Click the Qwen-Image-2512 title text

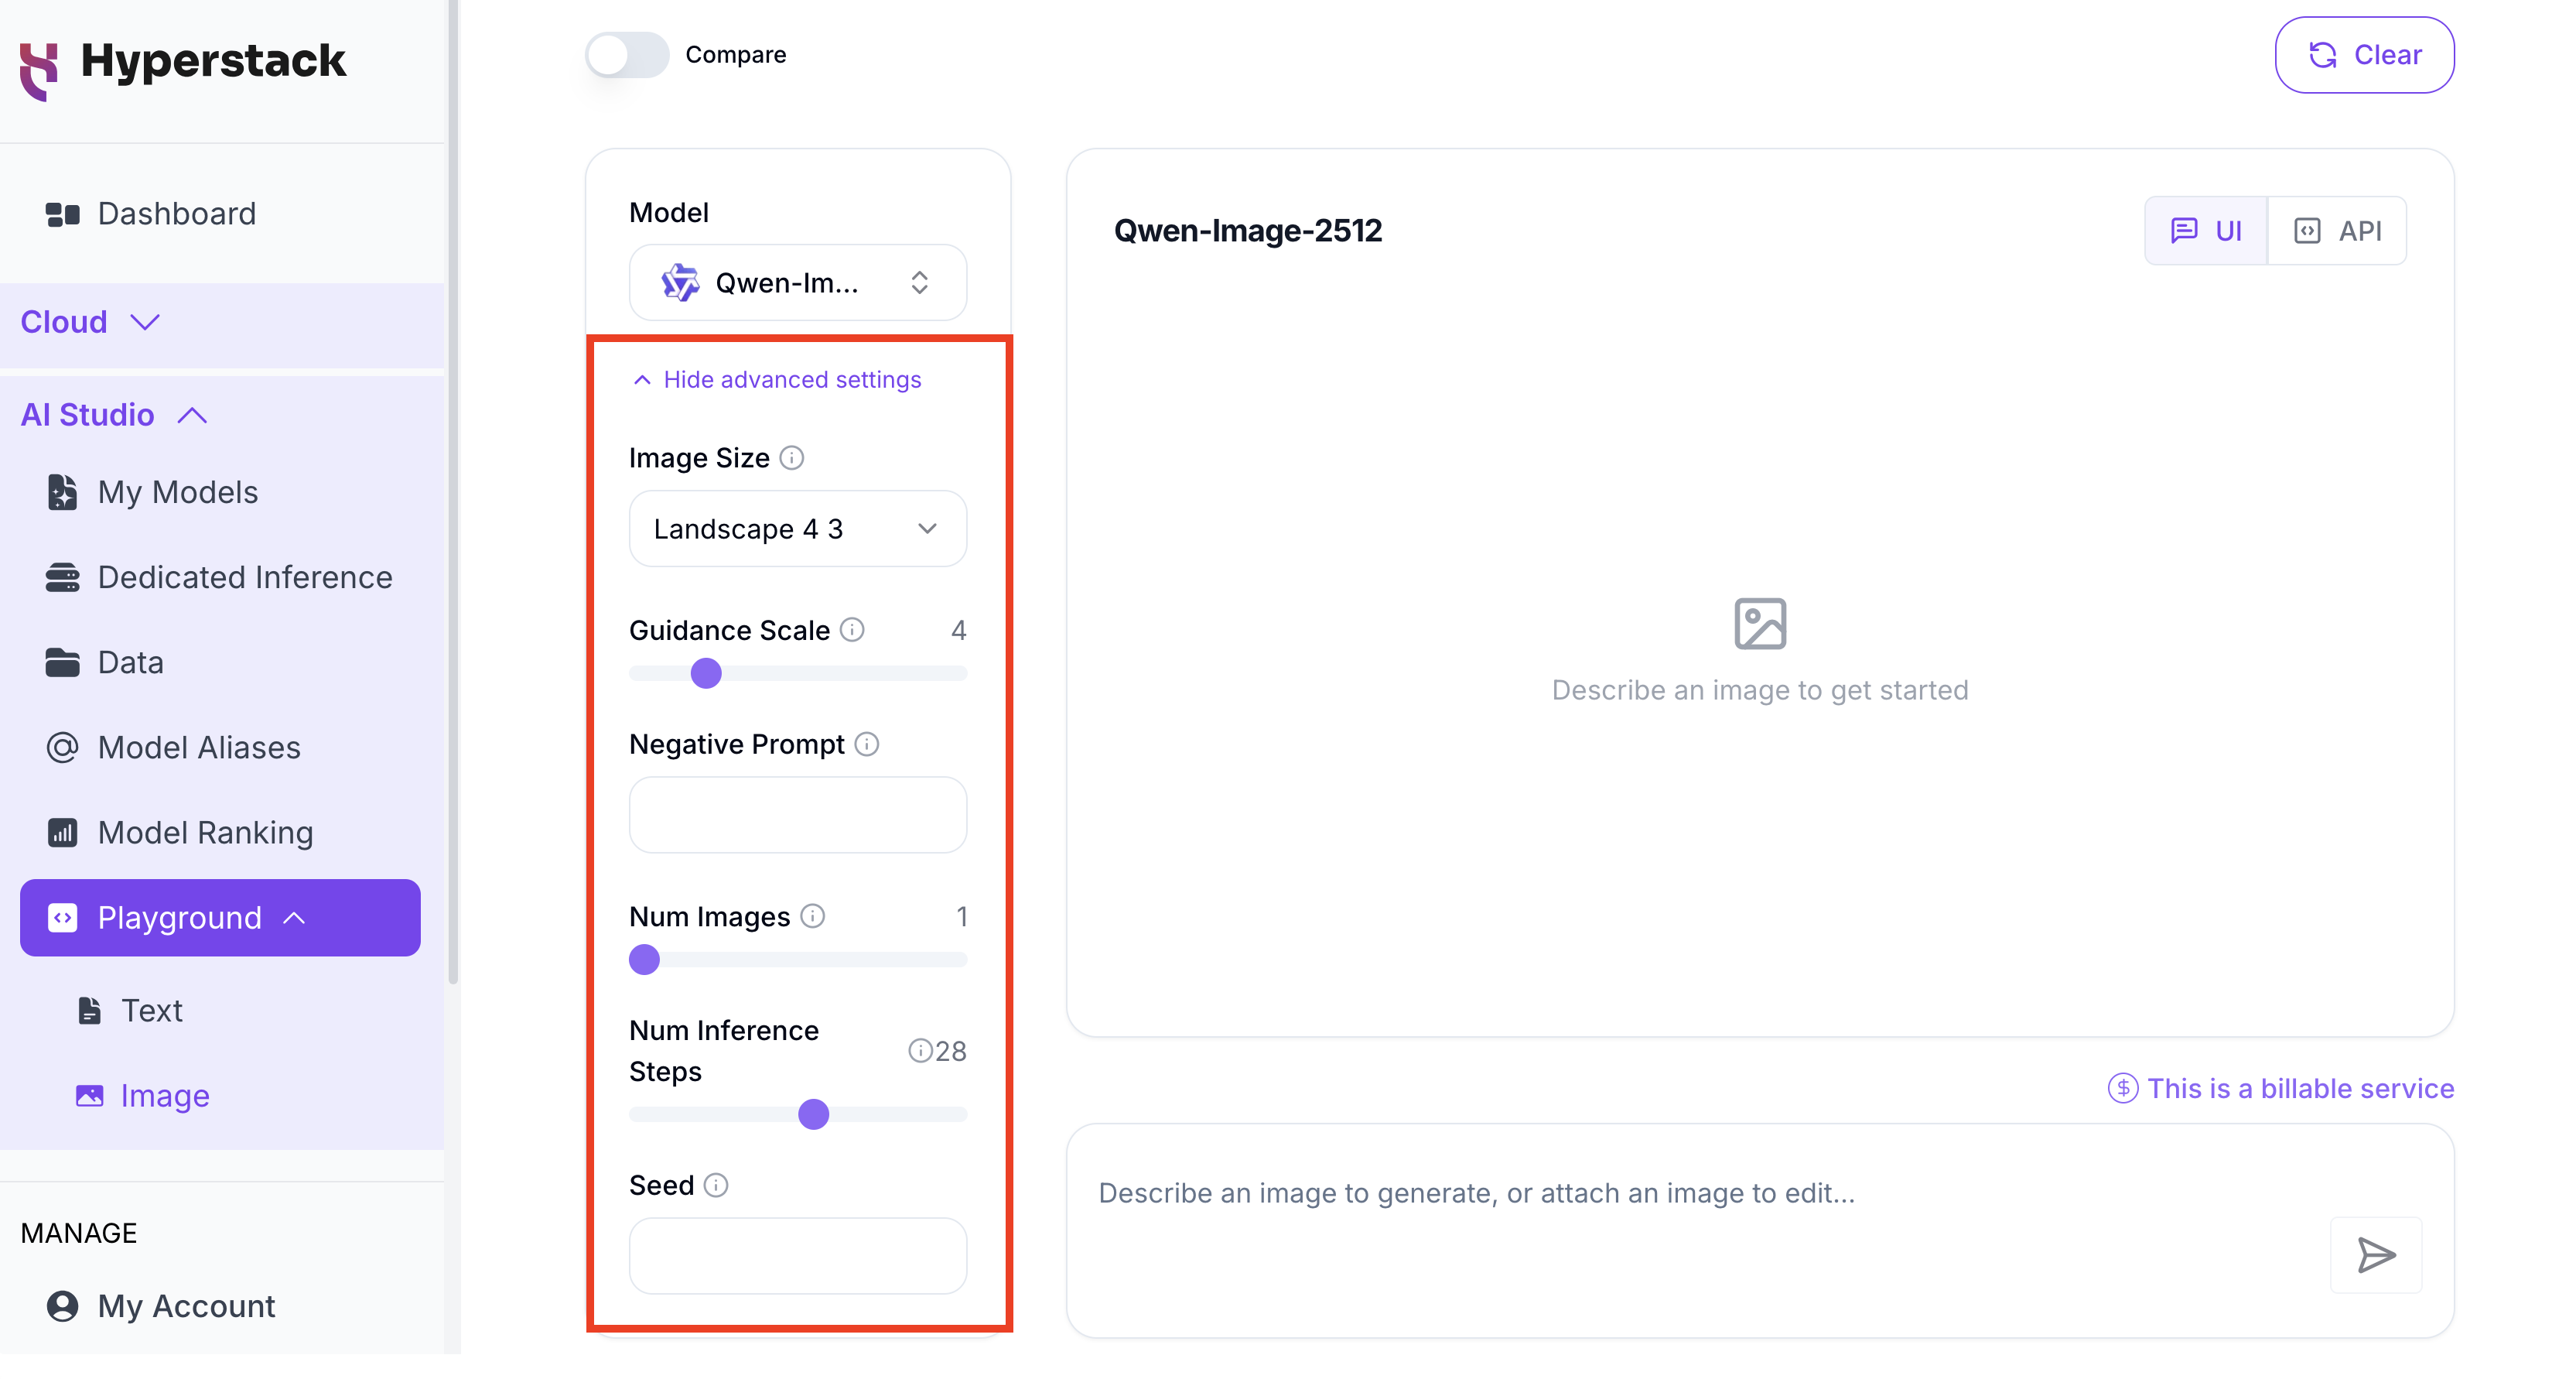pyautogui.click(x=1247, y=231)
